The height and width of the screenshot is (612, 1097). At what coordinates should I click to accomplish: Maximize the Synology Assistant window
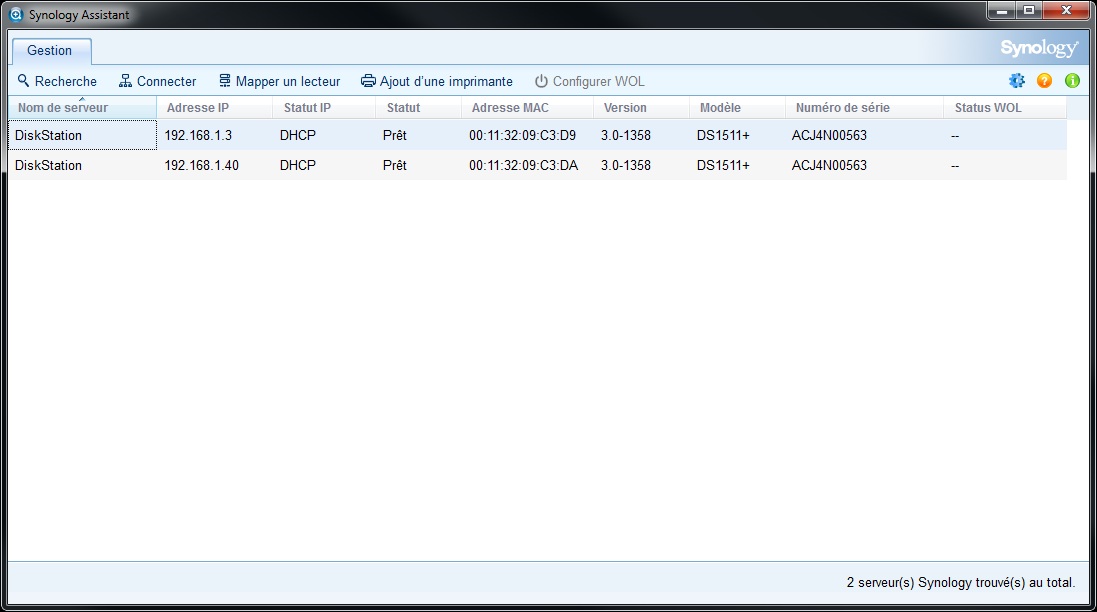click(1029, 10)
